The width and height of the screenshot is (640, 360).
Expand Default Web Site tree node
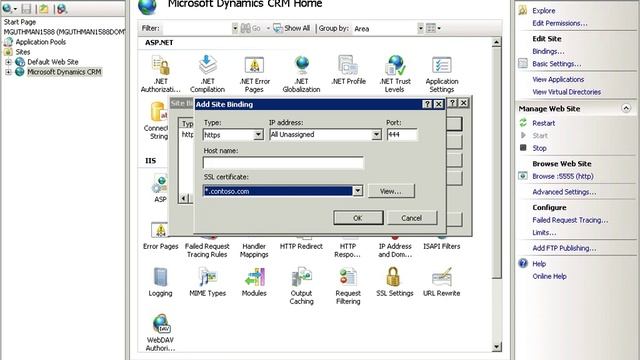[8, 62]
